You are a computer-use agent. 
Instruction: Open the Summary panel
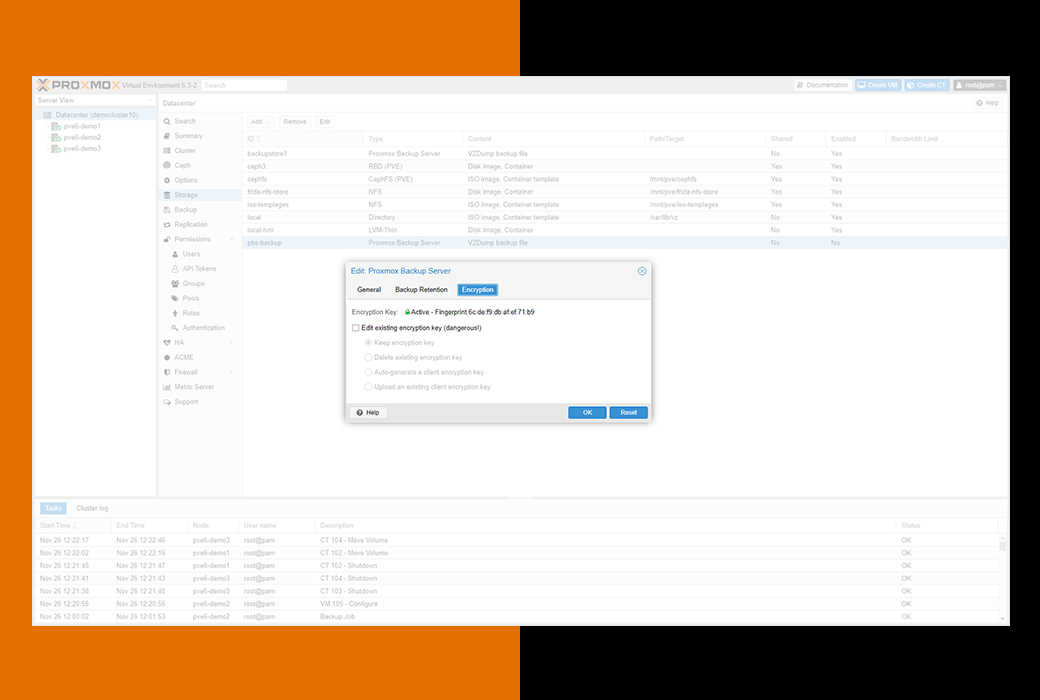click(183, 136)
